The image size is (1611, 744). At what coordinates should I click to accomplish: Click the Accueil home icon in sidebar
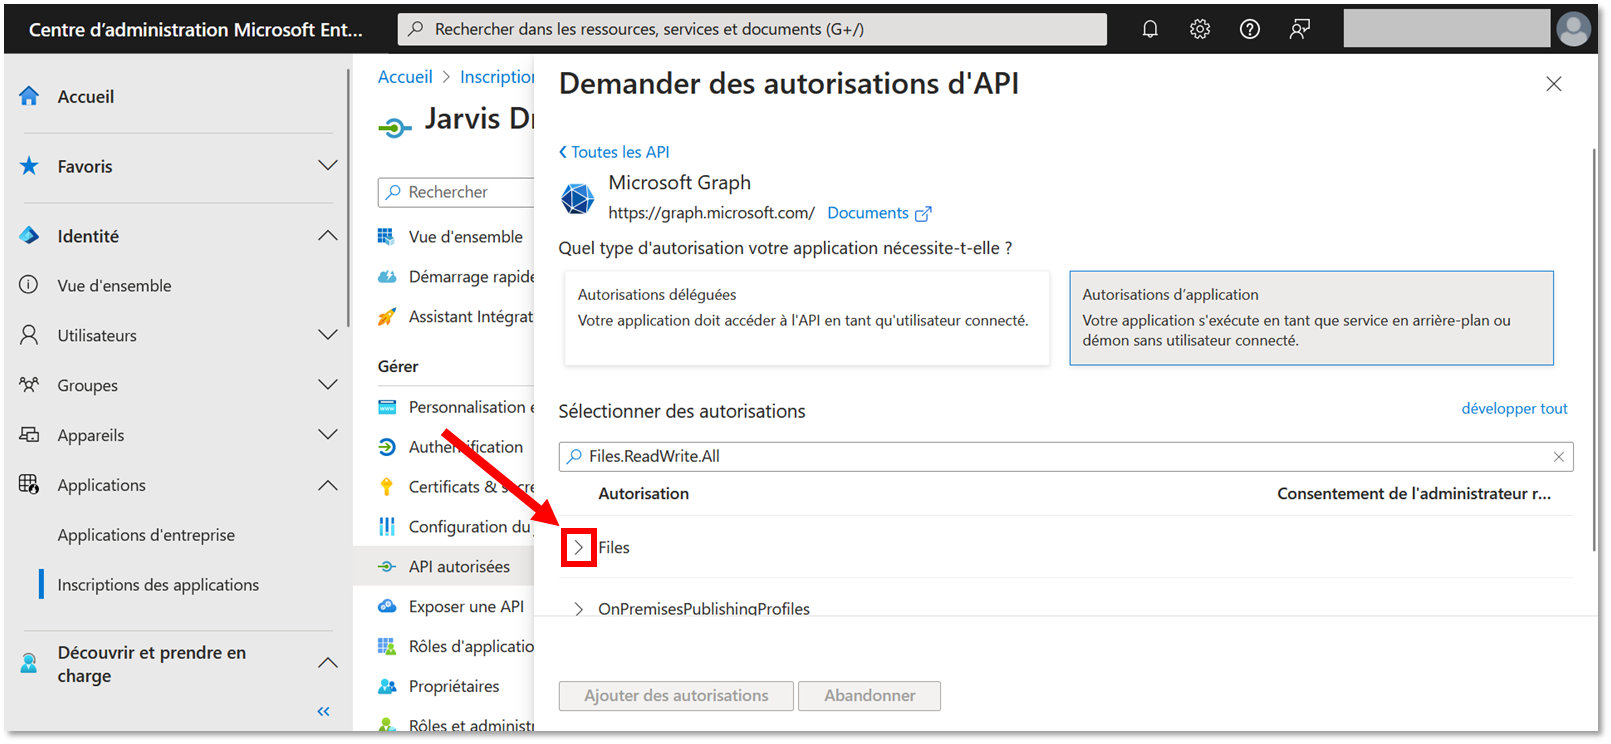coord(29,96)
